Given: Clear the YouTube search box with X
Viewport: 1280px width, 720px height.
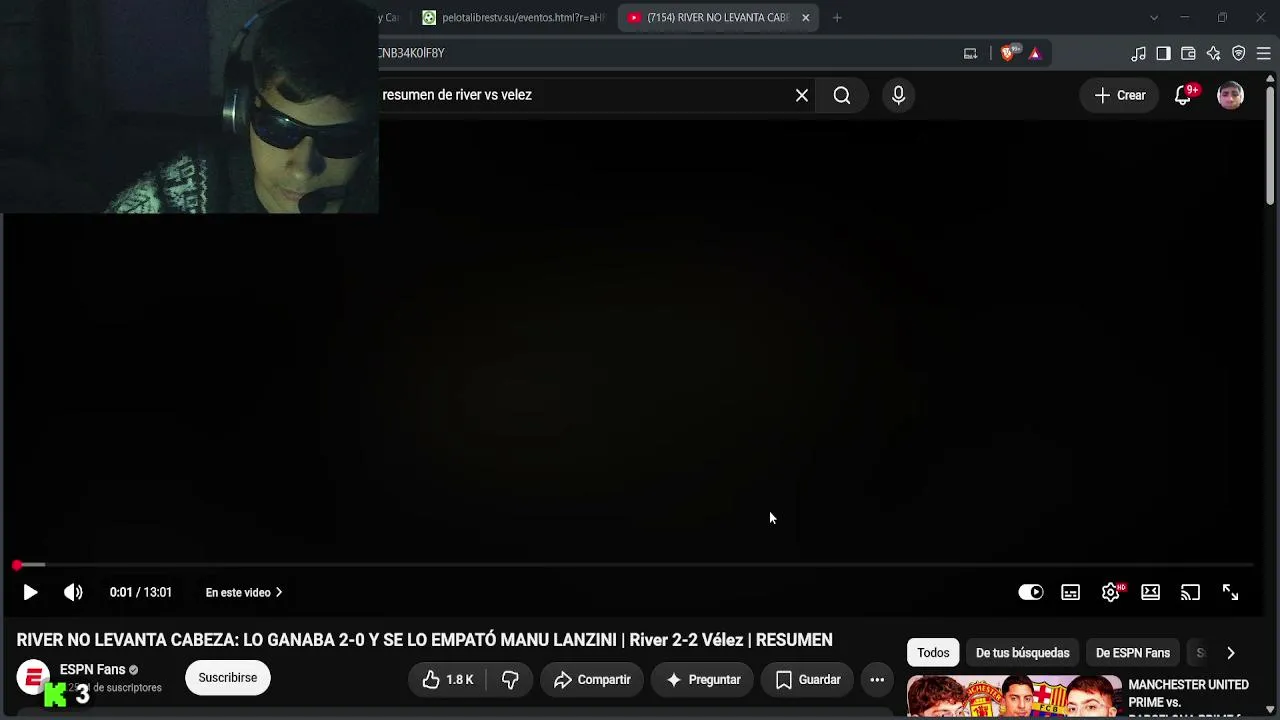Looking at the screenshot, I should coord(802,95).
